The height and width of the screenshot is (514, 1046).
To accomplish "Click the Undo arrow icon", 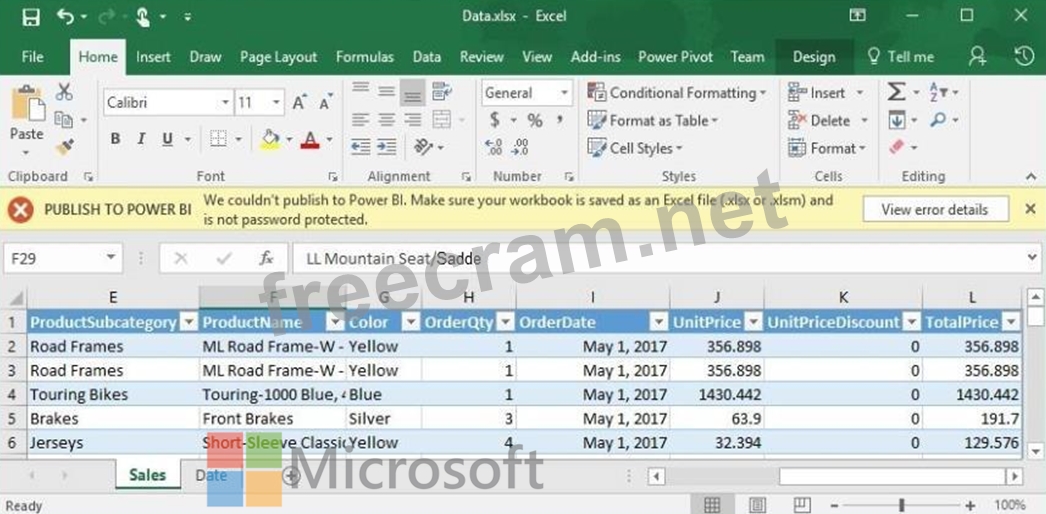I will [66, 16].
